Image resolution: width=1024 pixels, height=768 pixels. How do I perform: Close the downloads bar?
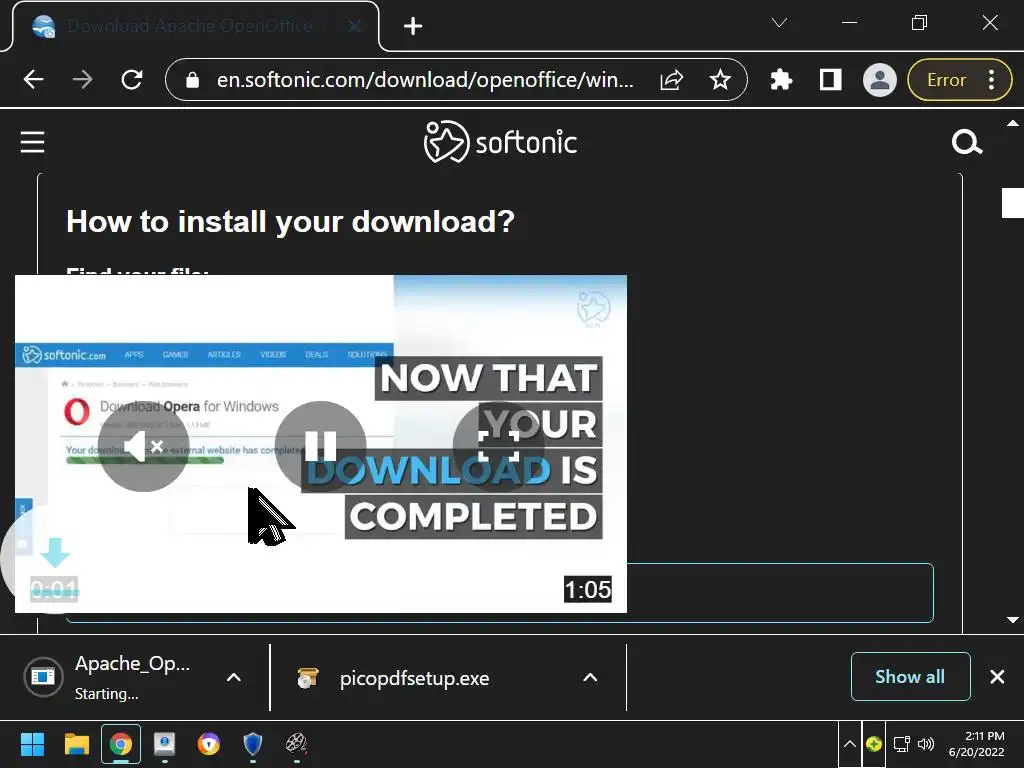coord(997,677)
